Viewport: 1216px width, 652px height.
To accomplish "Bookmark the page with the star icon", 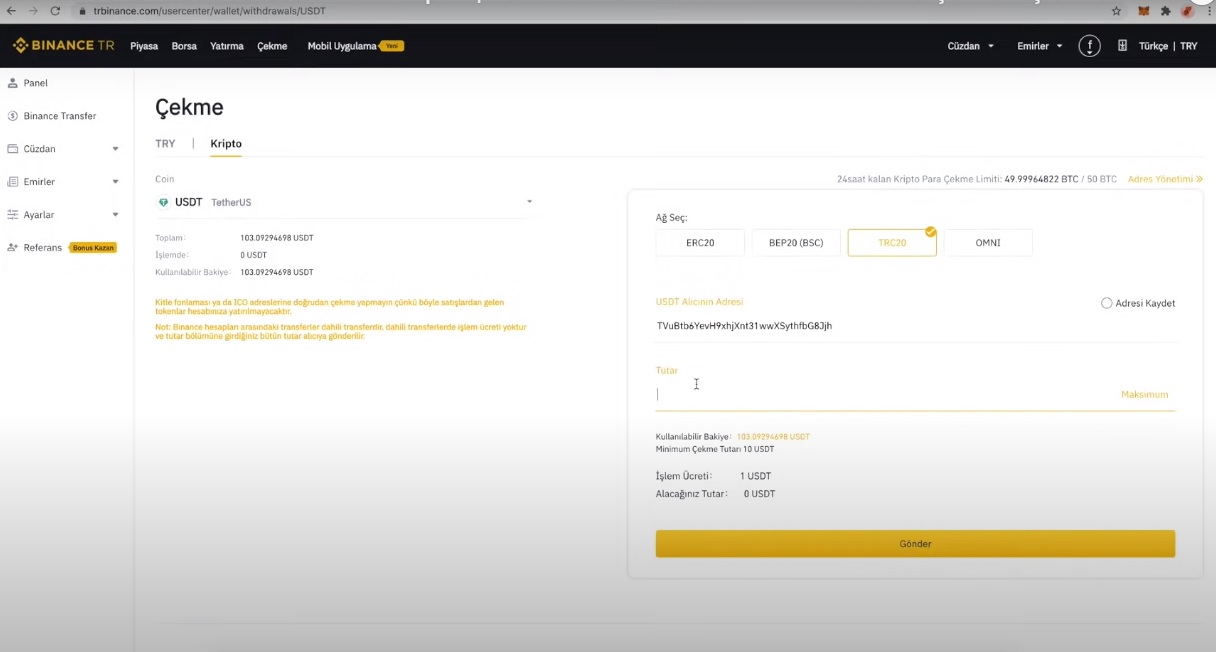I will [1116, 11].
